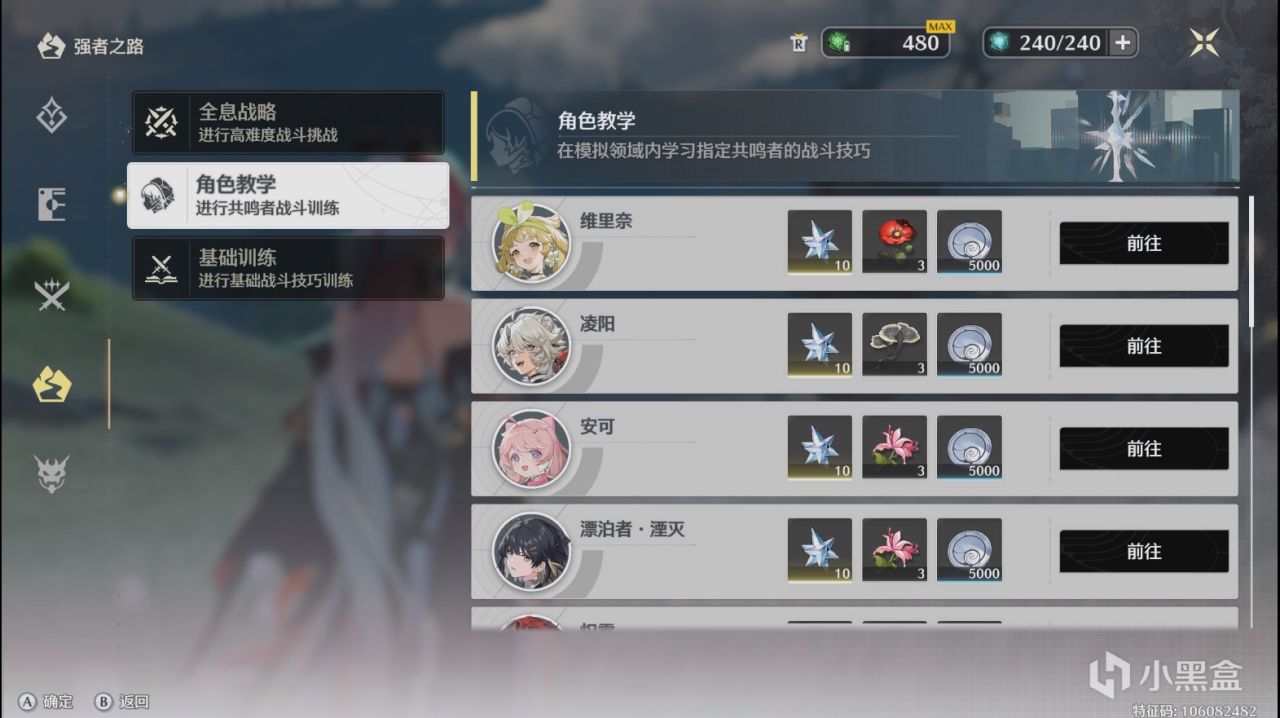
Task: Select the 角色教学 tab
Action: click(288, 195)
